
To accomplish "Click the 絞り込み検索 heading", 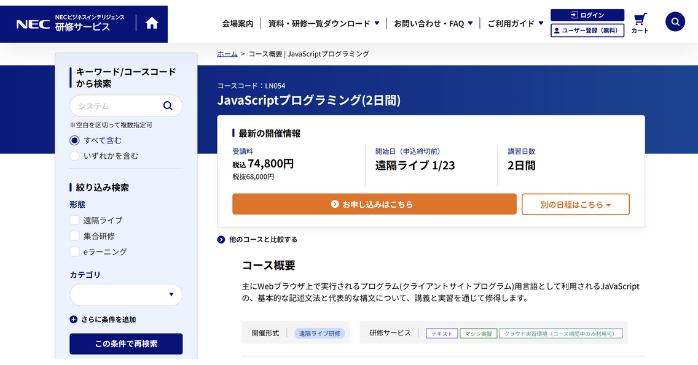I will [102, 187].
